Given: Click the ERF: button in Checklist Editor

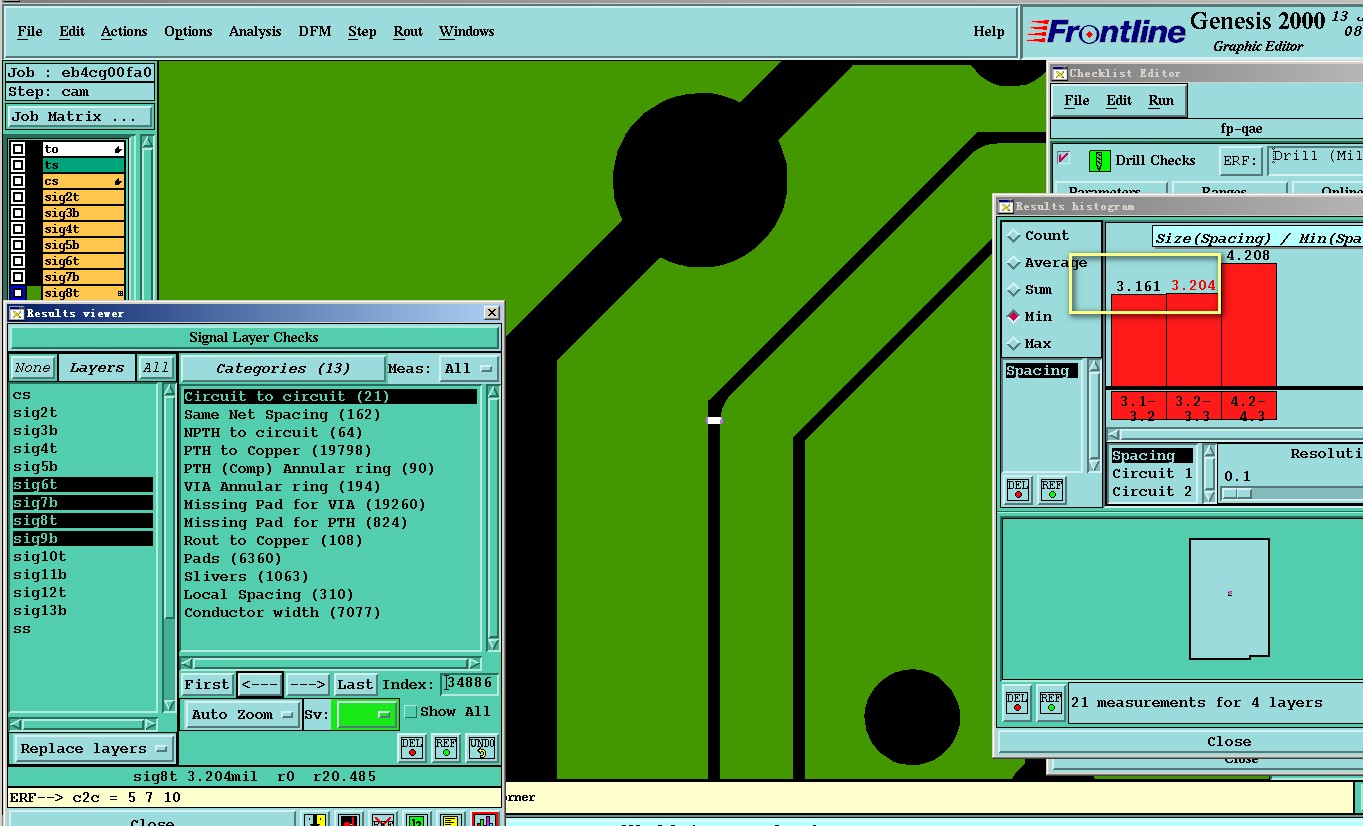Looking at the screenshot, I should [x=1240, y=160].
